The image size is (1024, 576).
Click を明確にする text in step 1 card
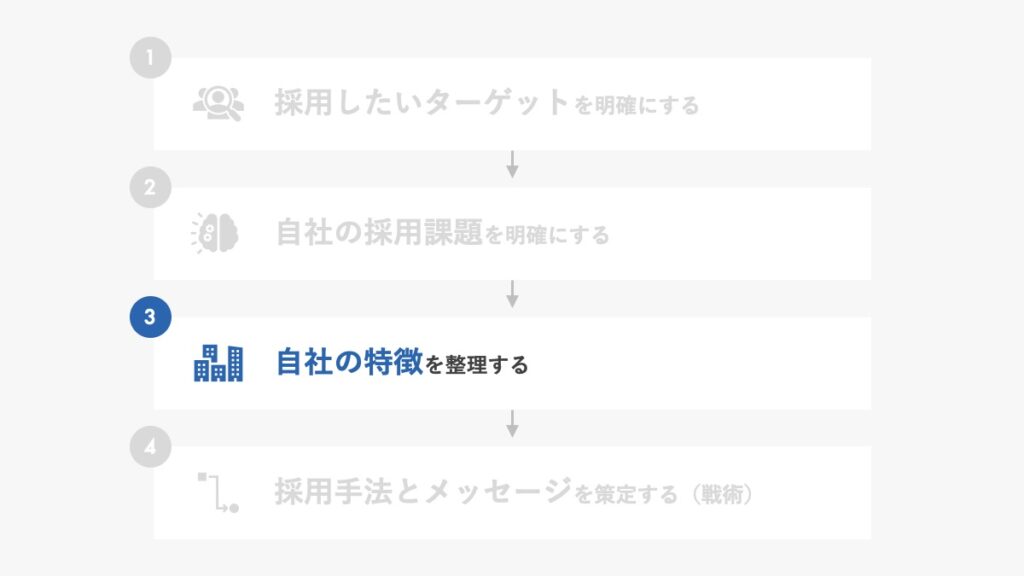[637, 105]
